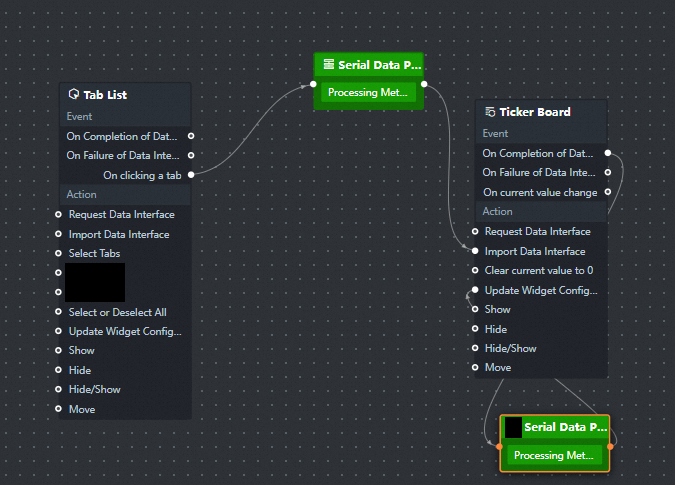The height and width of the screenshot is (485, 675).
Task: Click Tab List On Completion of Dat... output port
Action: 191,136
